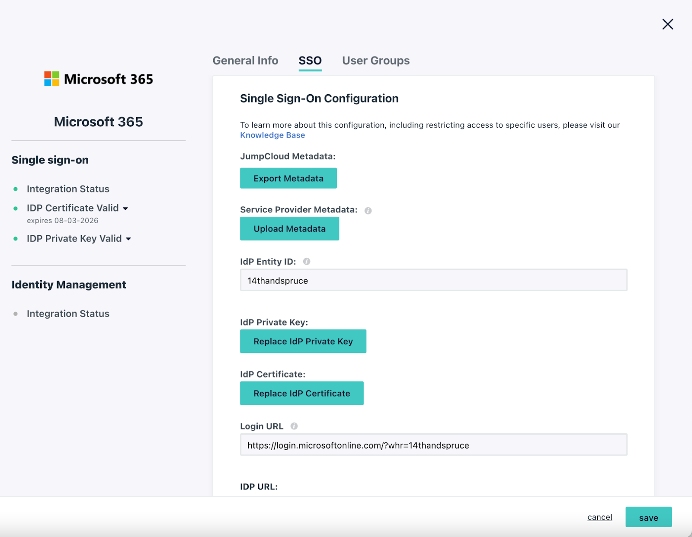
Task: Click info icon beside Service Provider Metadata
Action: point(368,210)
